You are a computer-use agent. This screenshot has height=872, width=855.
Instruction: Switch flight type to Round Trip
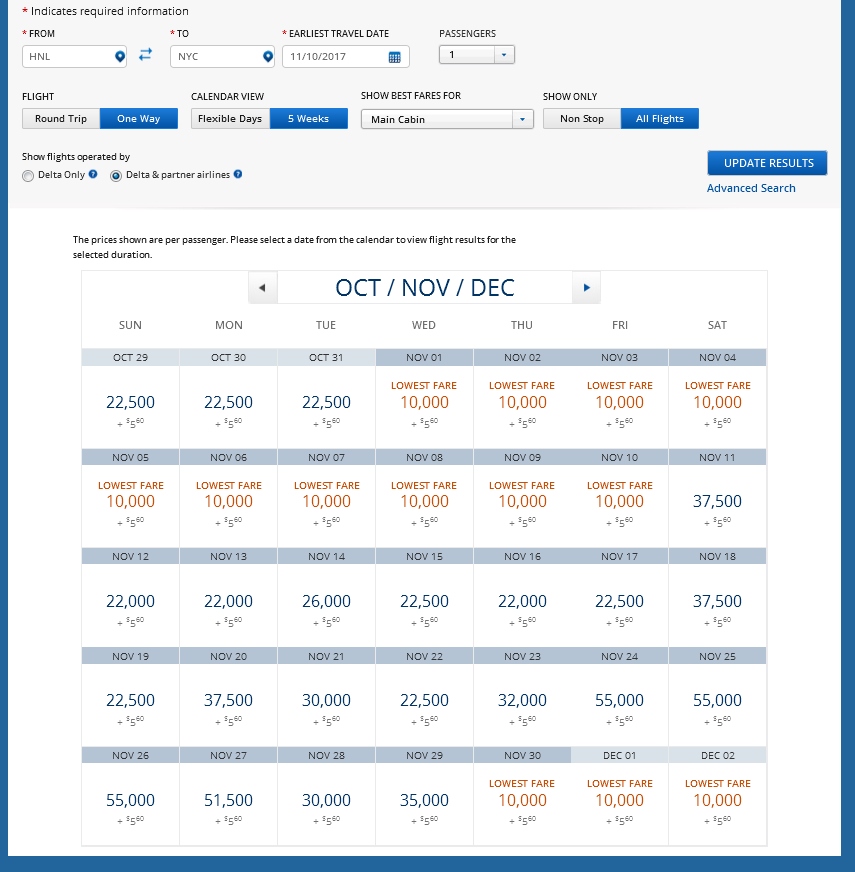(x=60, y=118)
